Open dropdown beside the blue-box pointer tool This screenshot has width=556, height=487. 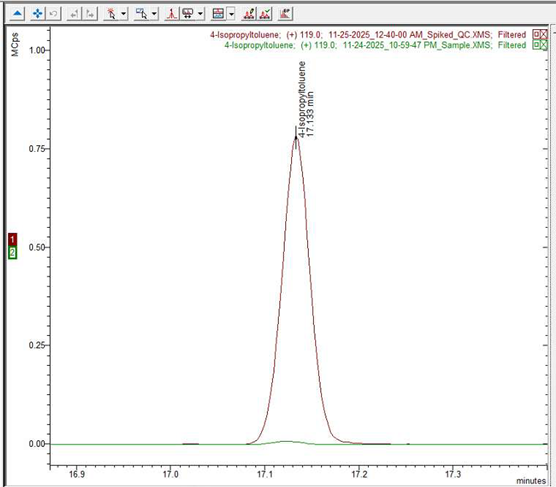pos(154,14)
